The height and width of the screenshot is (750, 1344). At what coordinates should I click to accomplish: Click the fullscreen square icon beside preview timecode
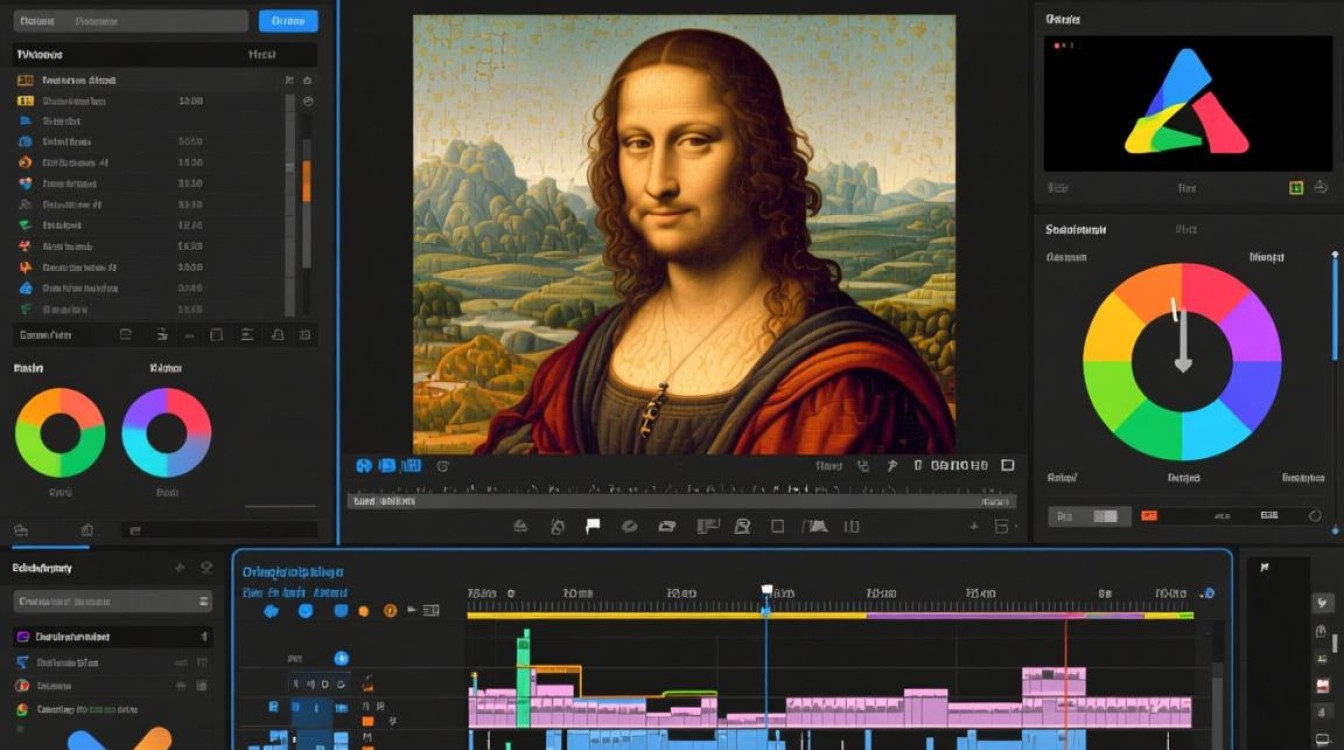[1008, 465]
